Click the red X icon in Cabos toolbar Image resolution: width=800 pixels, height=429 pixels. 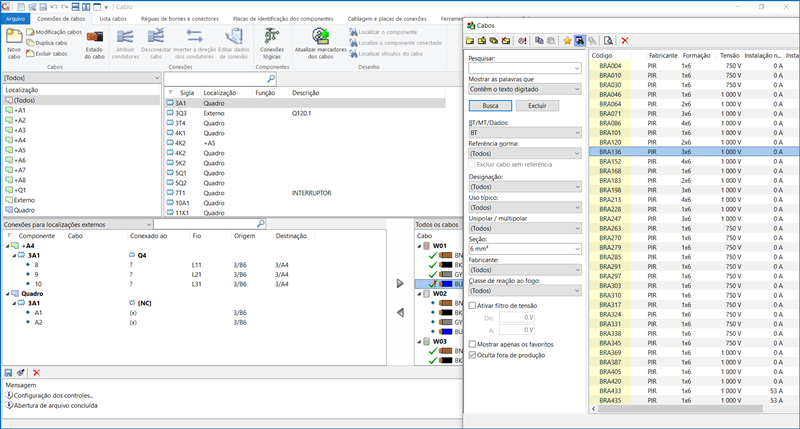coord(624,40)
